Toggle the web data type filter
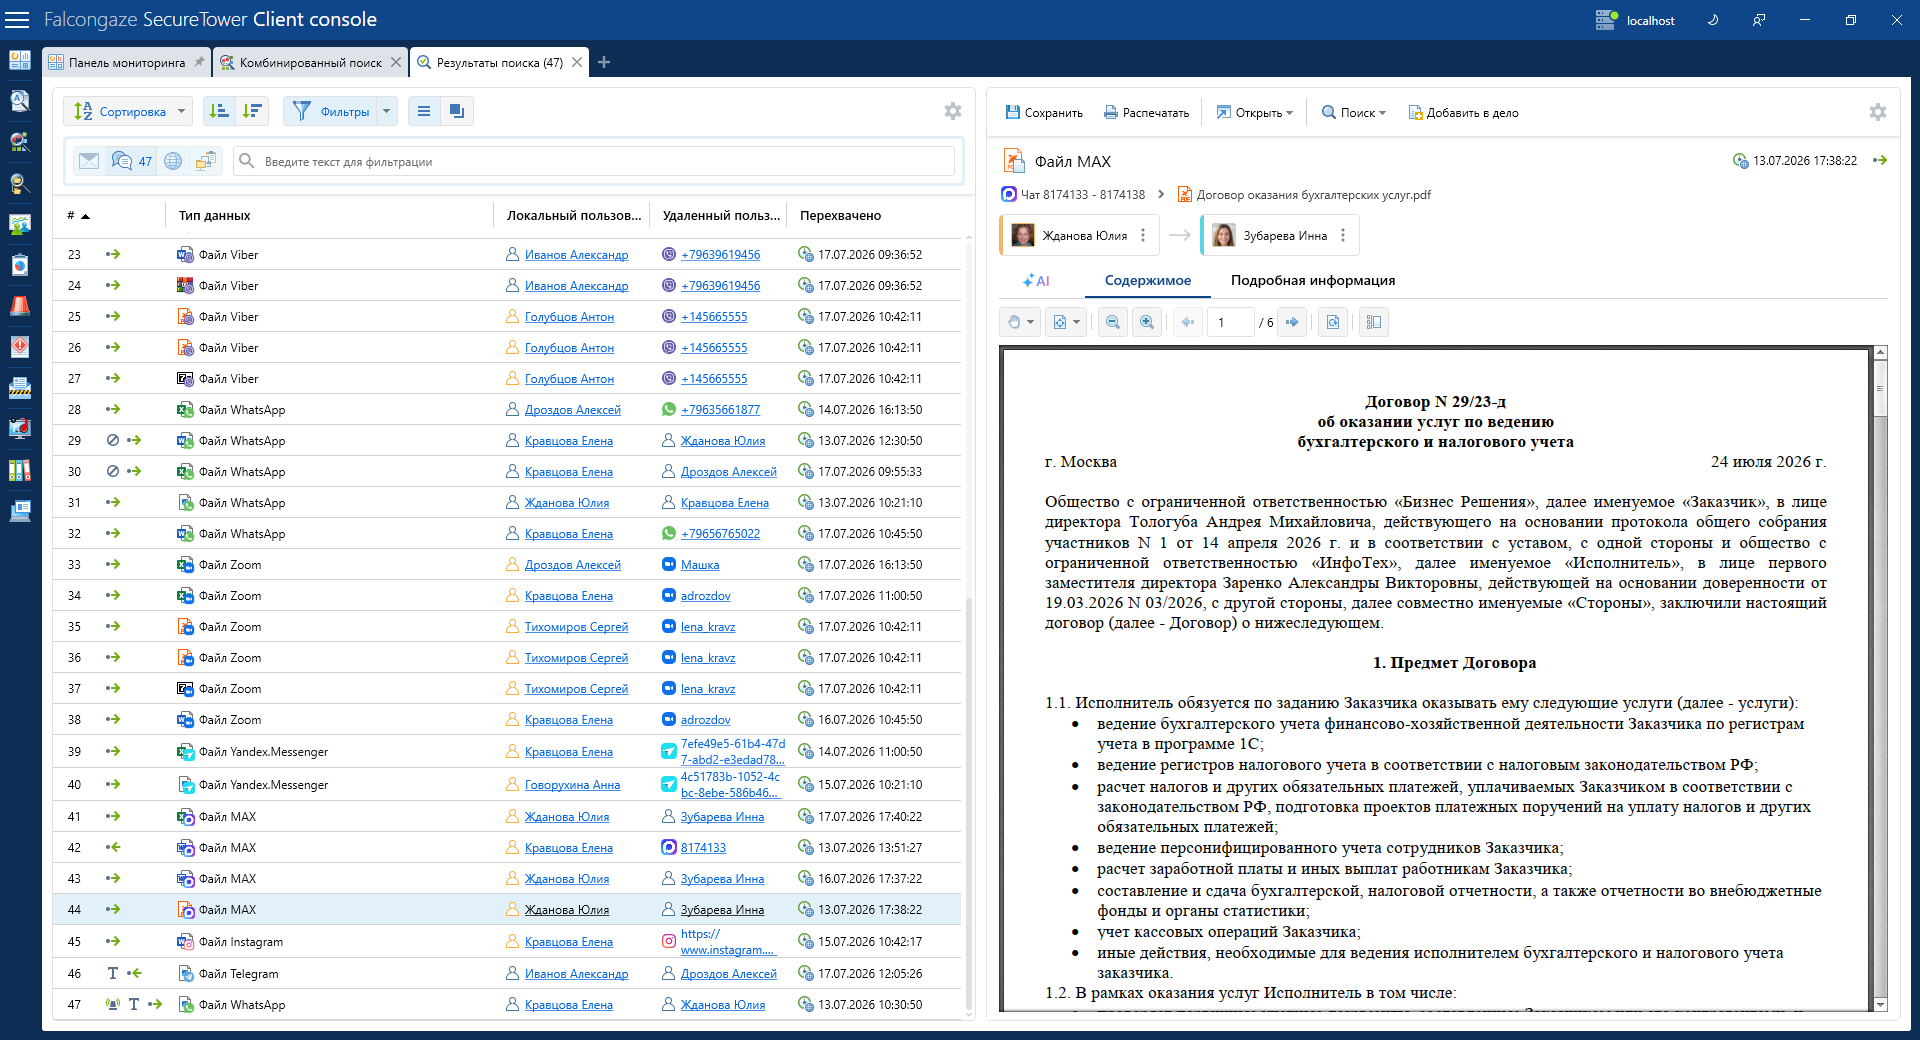This screenshot has height=1040, width=1920. pos(173,161)
